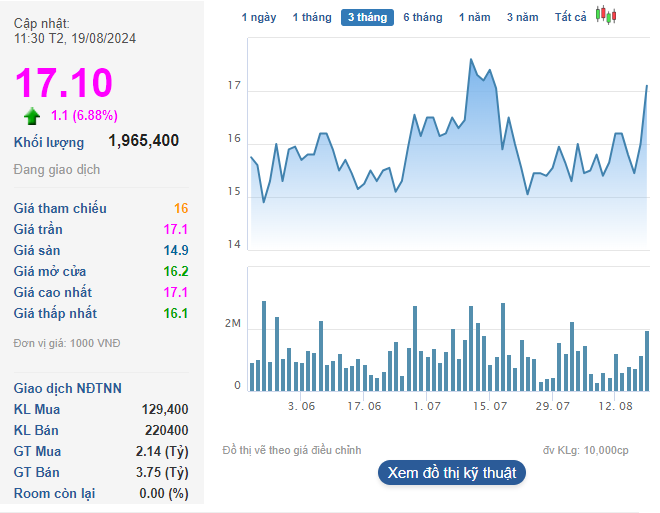Click the price change 1.1 (6.88%)
660x513 pixels.
[x=84, y=115]
